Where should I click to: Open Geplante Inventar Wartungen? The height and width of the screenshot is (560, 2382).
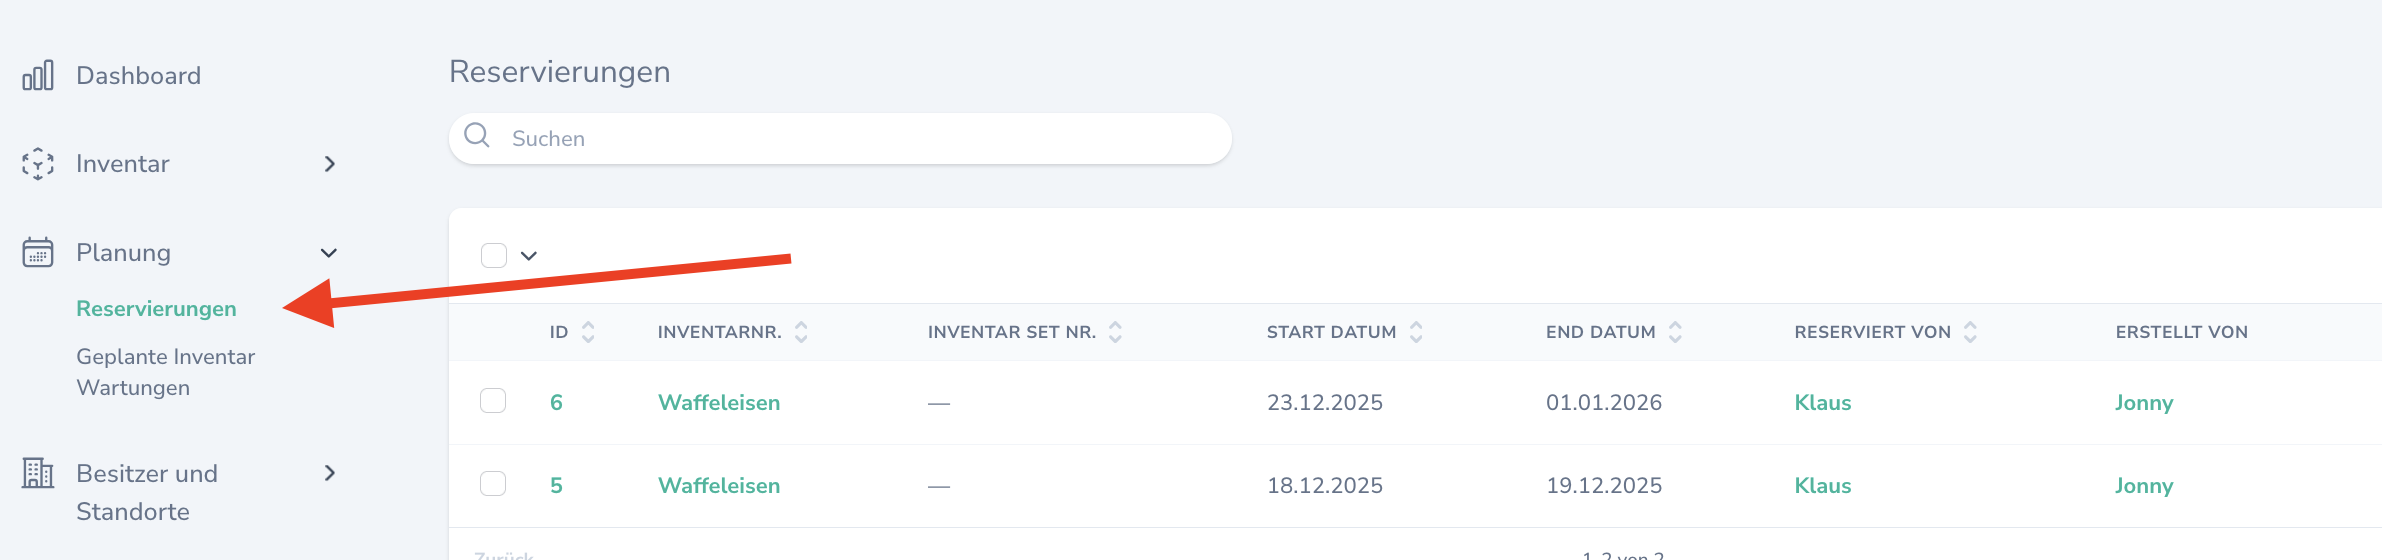pos(165,372)
